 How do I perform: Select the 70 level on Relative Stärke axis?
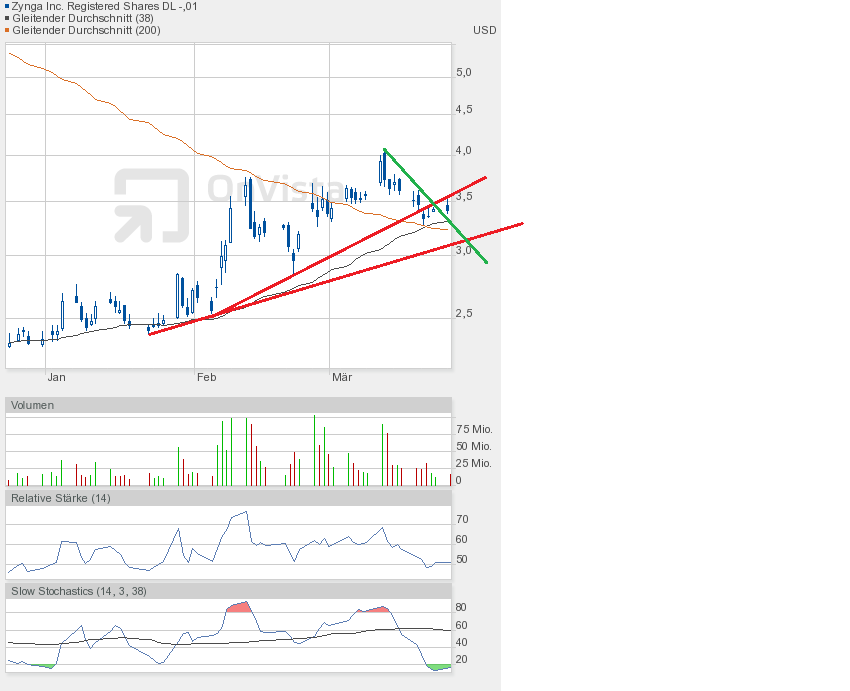(x=462, y=520)
